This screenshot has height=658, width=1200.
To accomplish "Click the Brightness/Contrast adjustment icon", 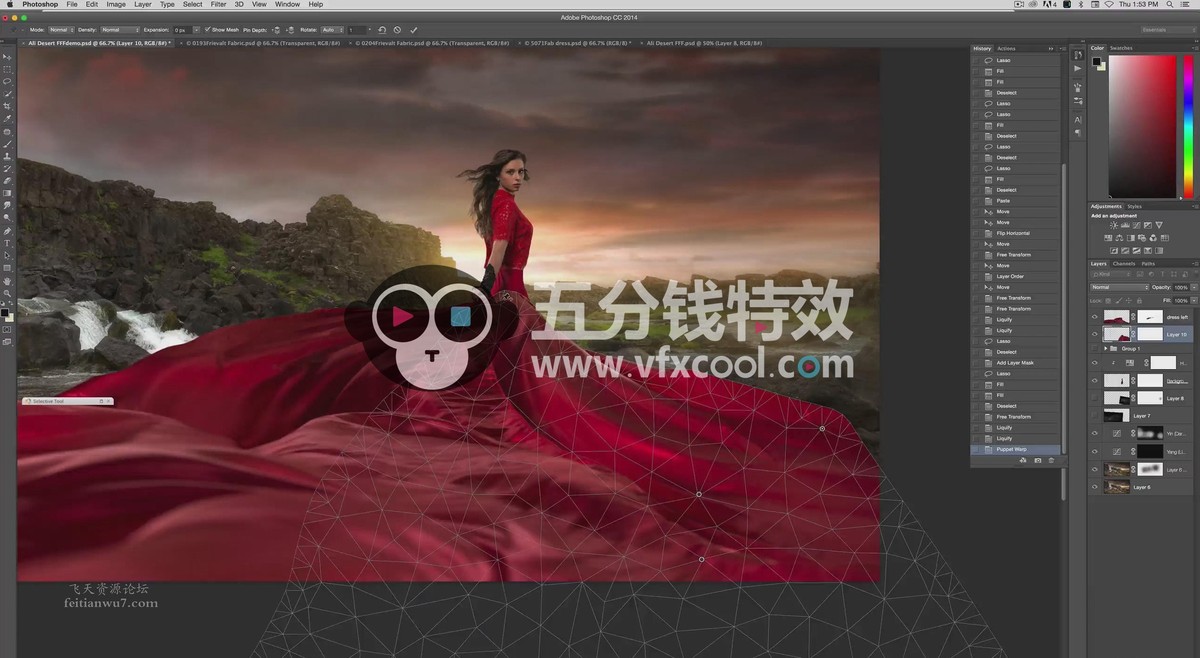I will [1112, 226].
